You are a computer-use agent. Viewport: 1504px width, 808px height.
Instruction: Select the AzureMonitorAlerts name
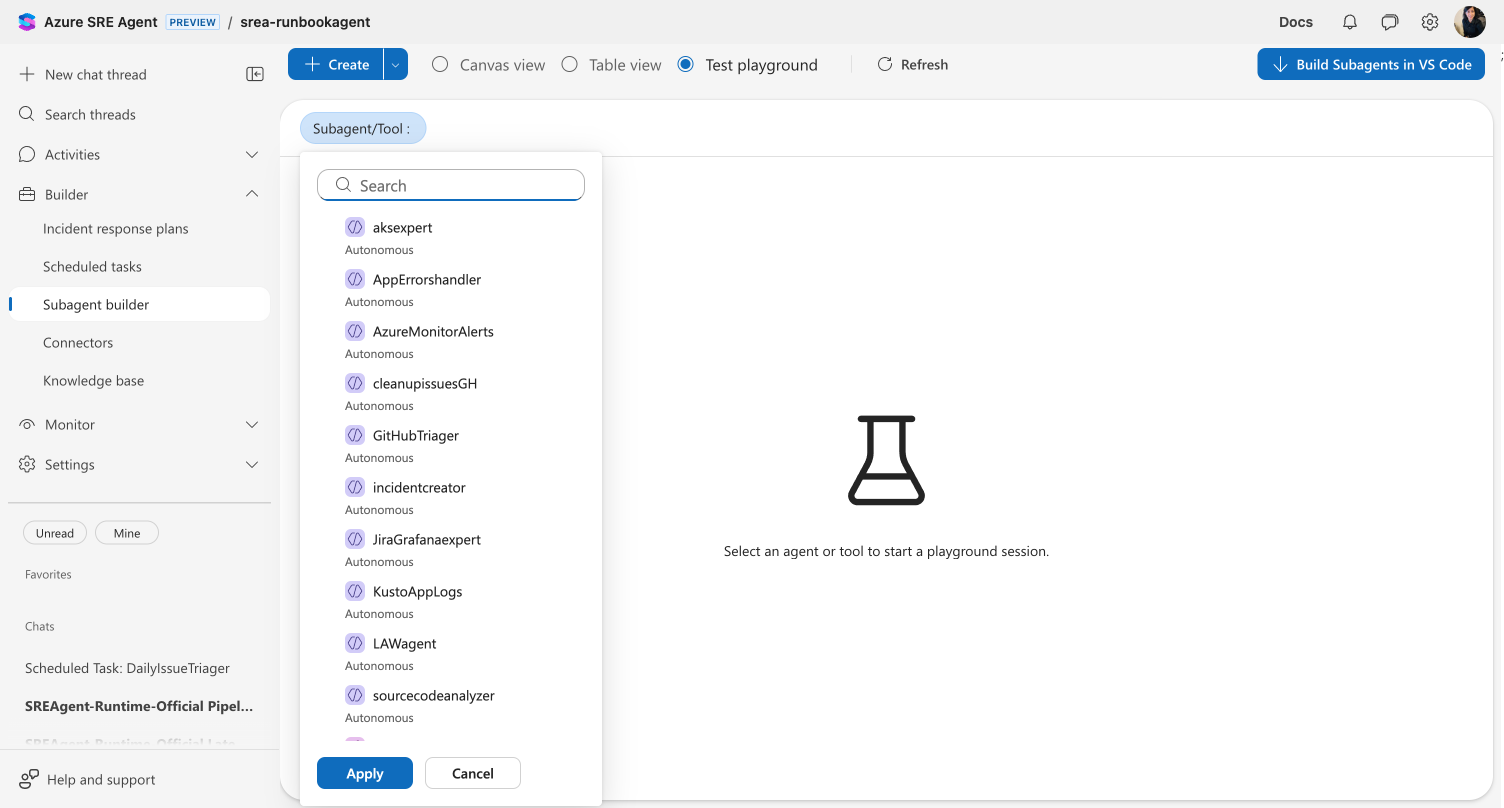pyautogui.click(x=433, y=331)
